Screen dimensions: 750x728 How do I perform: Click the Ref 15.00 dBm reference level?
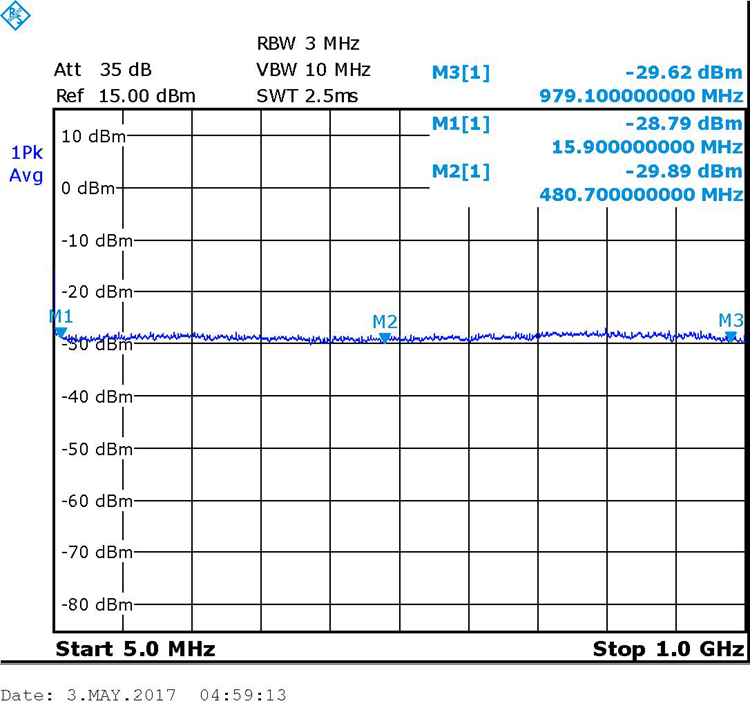coord(125,96)
